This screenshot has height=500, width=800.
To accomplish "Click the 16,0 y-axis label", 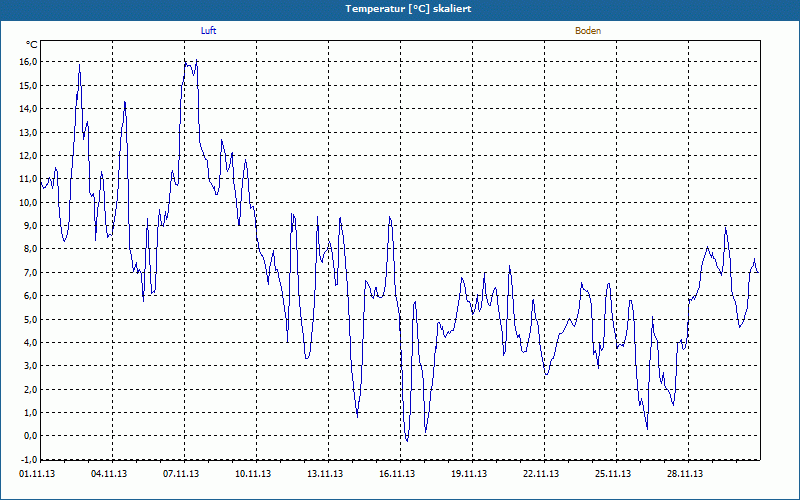I will (x=28, y=62).
